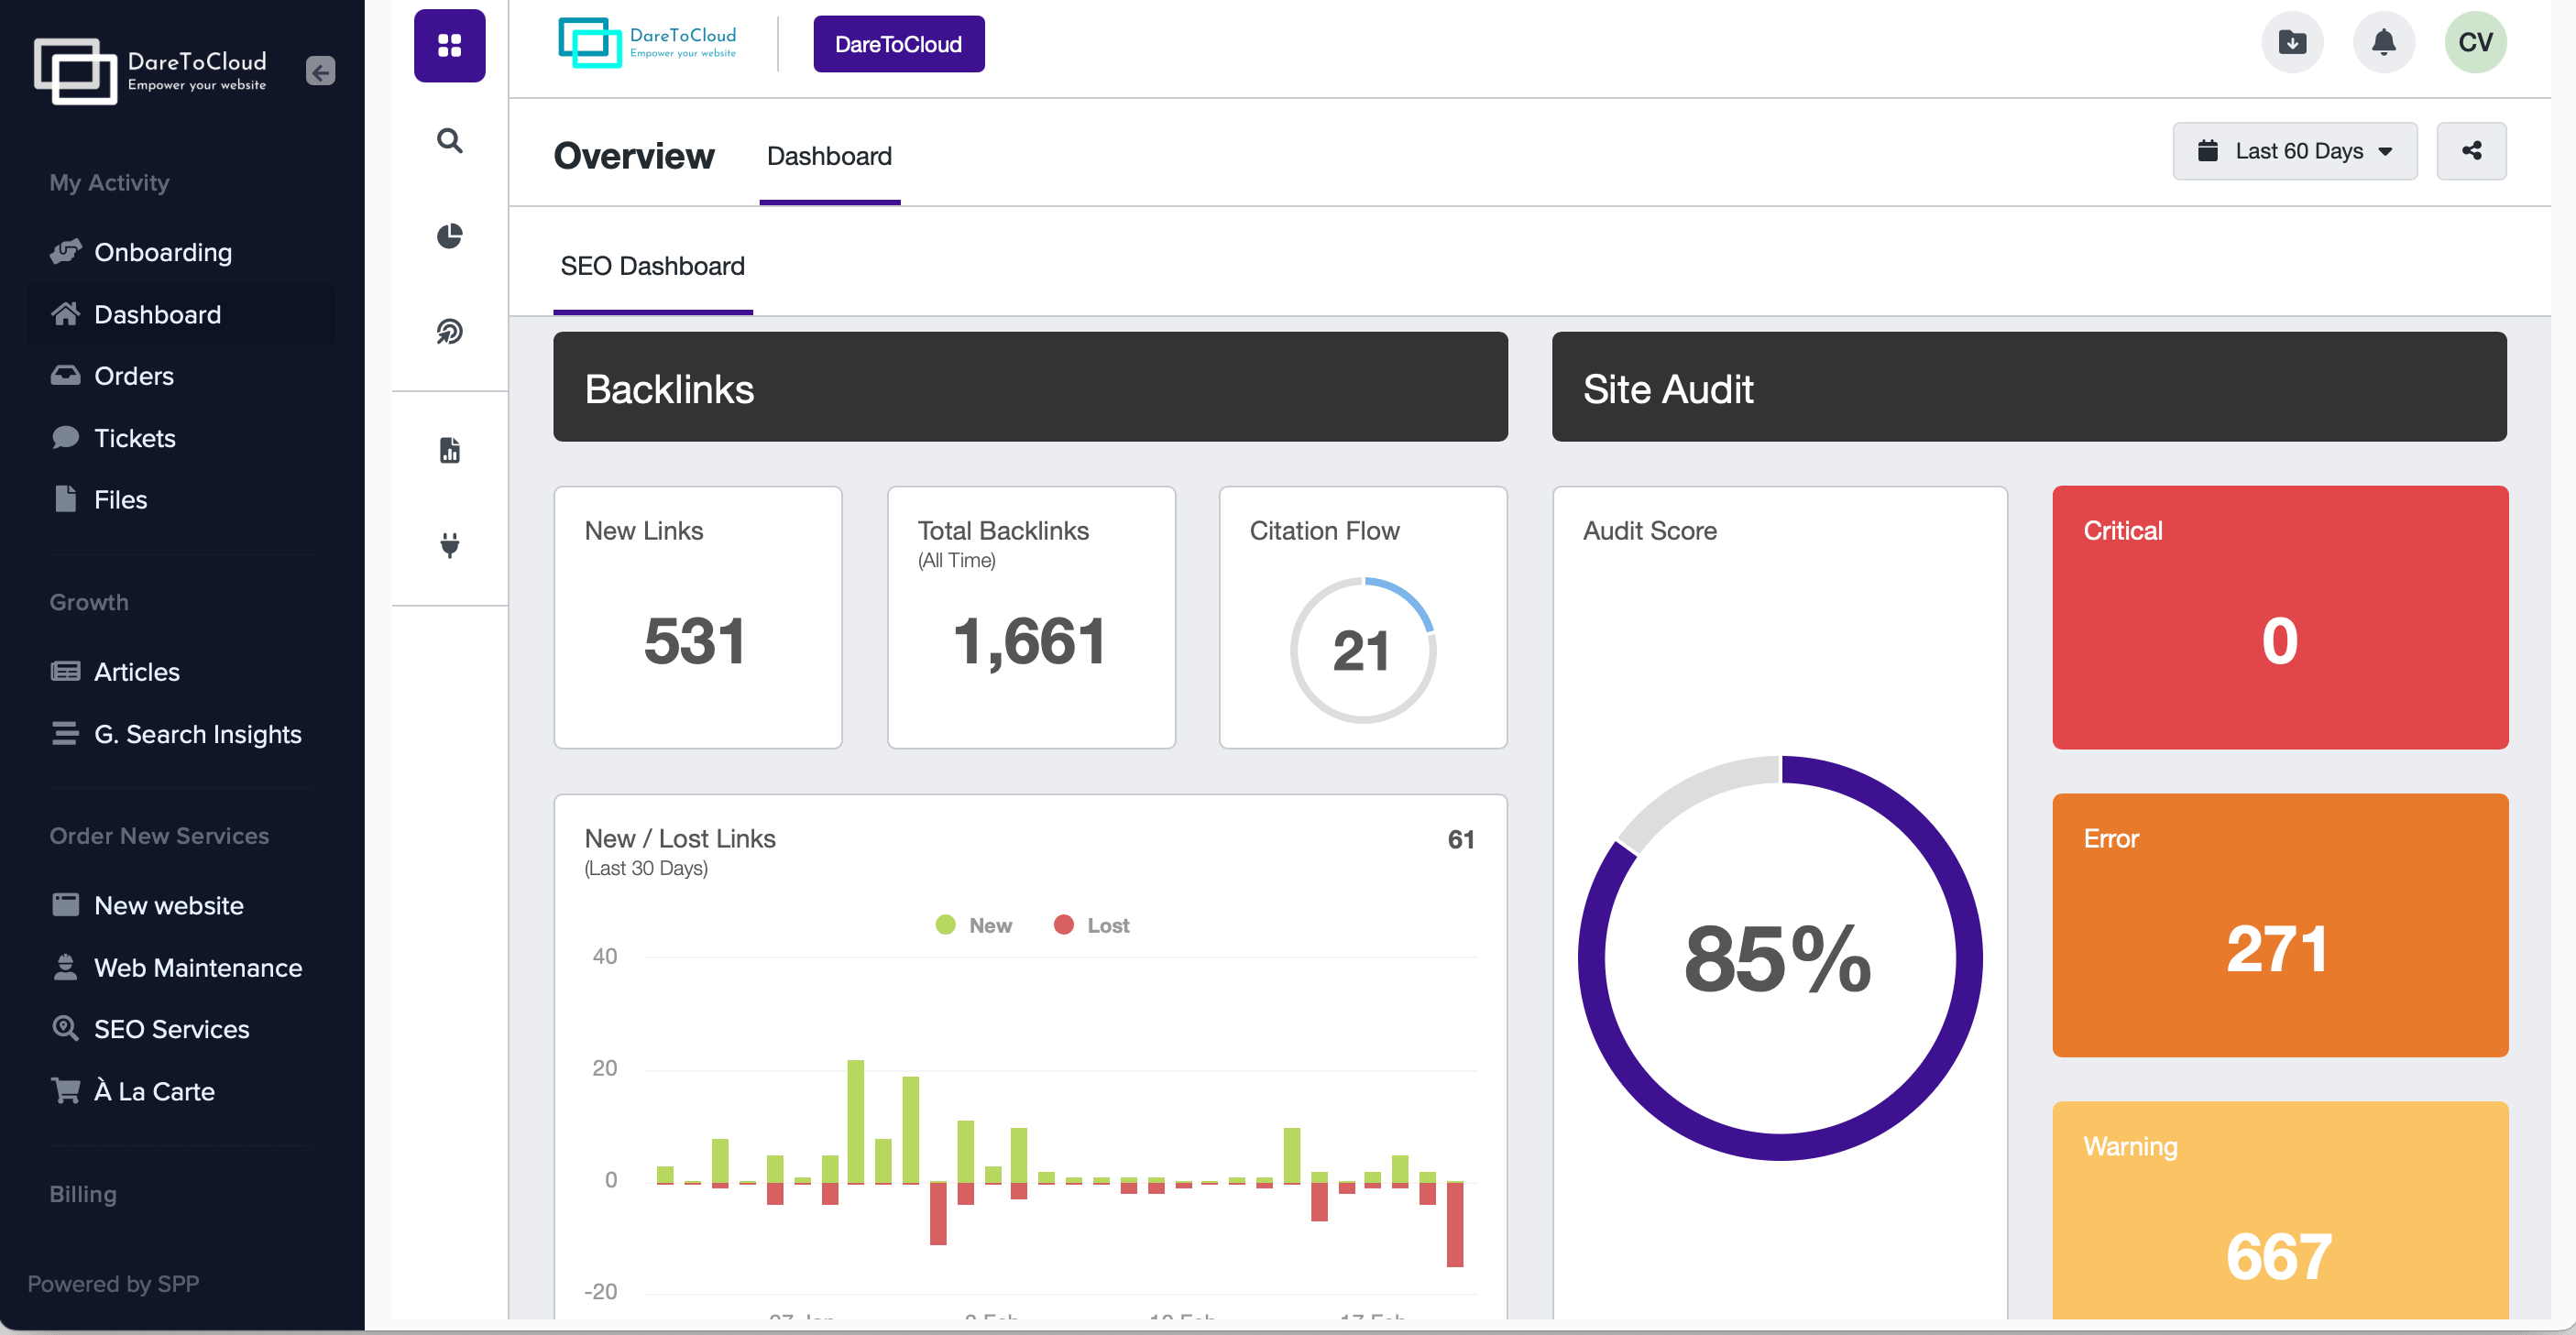Select the SEO Dashboard tab
2576x1335 pixels.
[x=652, y=266]
